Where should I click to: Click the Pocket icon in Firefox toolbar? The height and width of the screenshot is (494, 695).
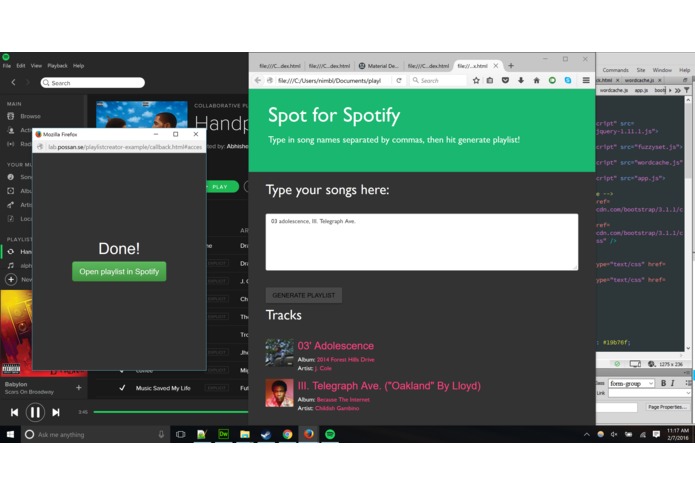tap(505, 80)
